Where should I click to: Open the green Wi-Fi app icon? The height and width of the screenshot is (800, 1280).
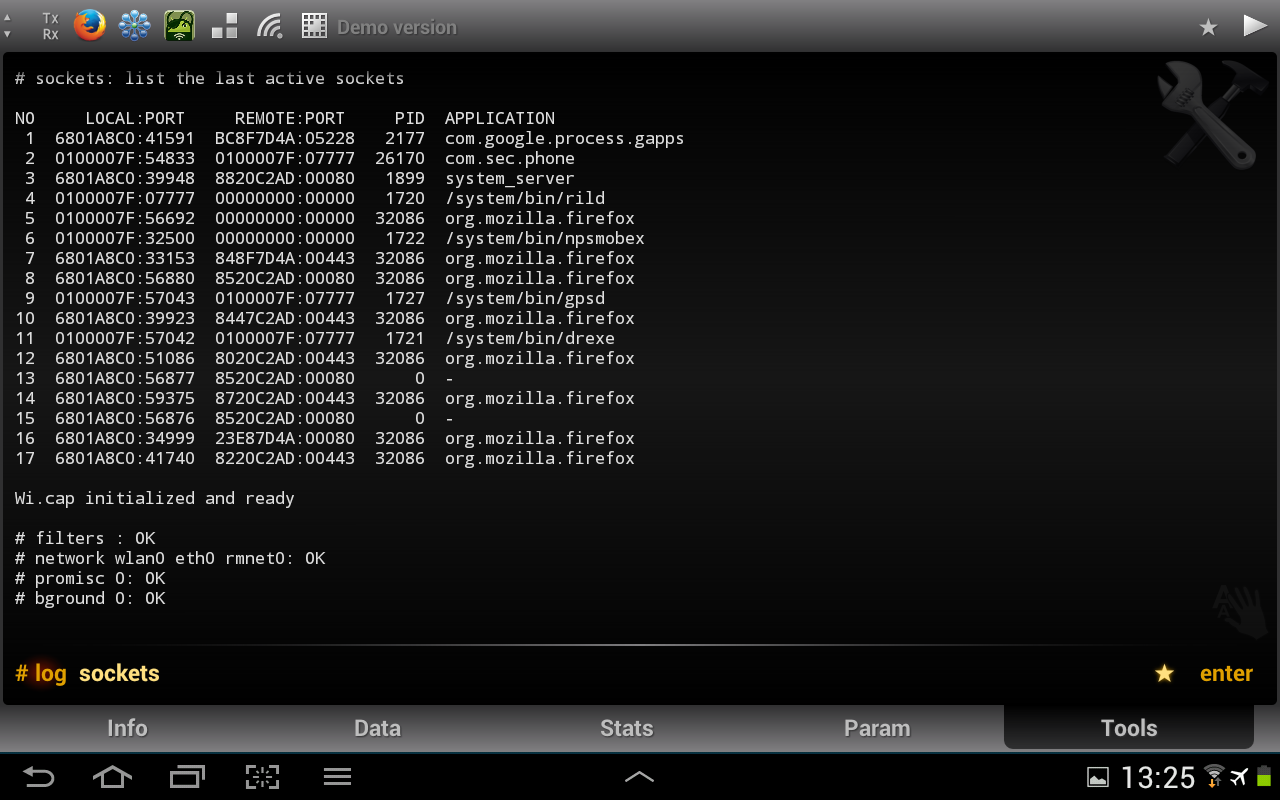click(x=180, y=25)
